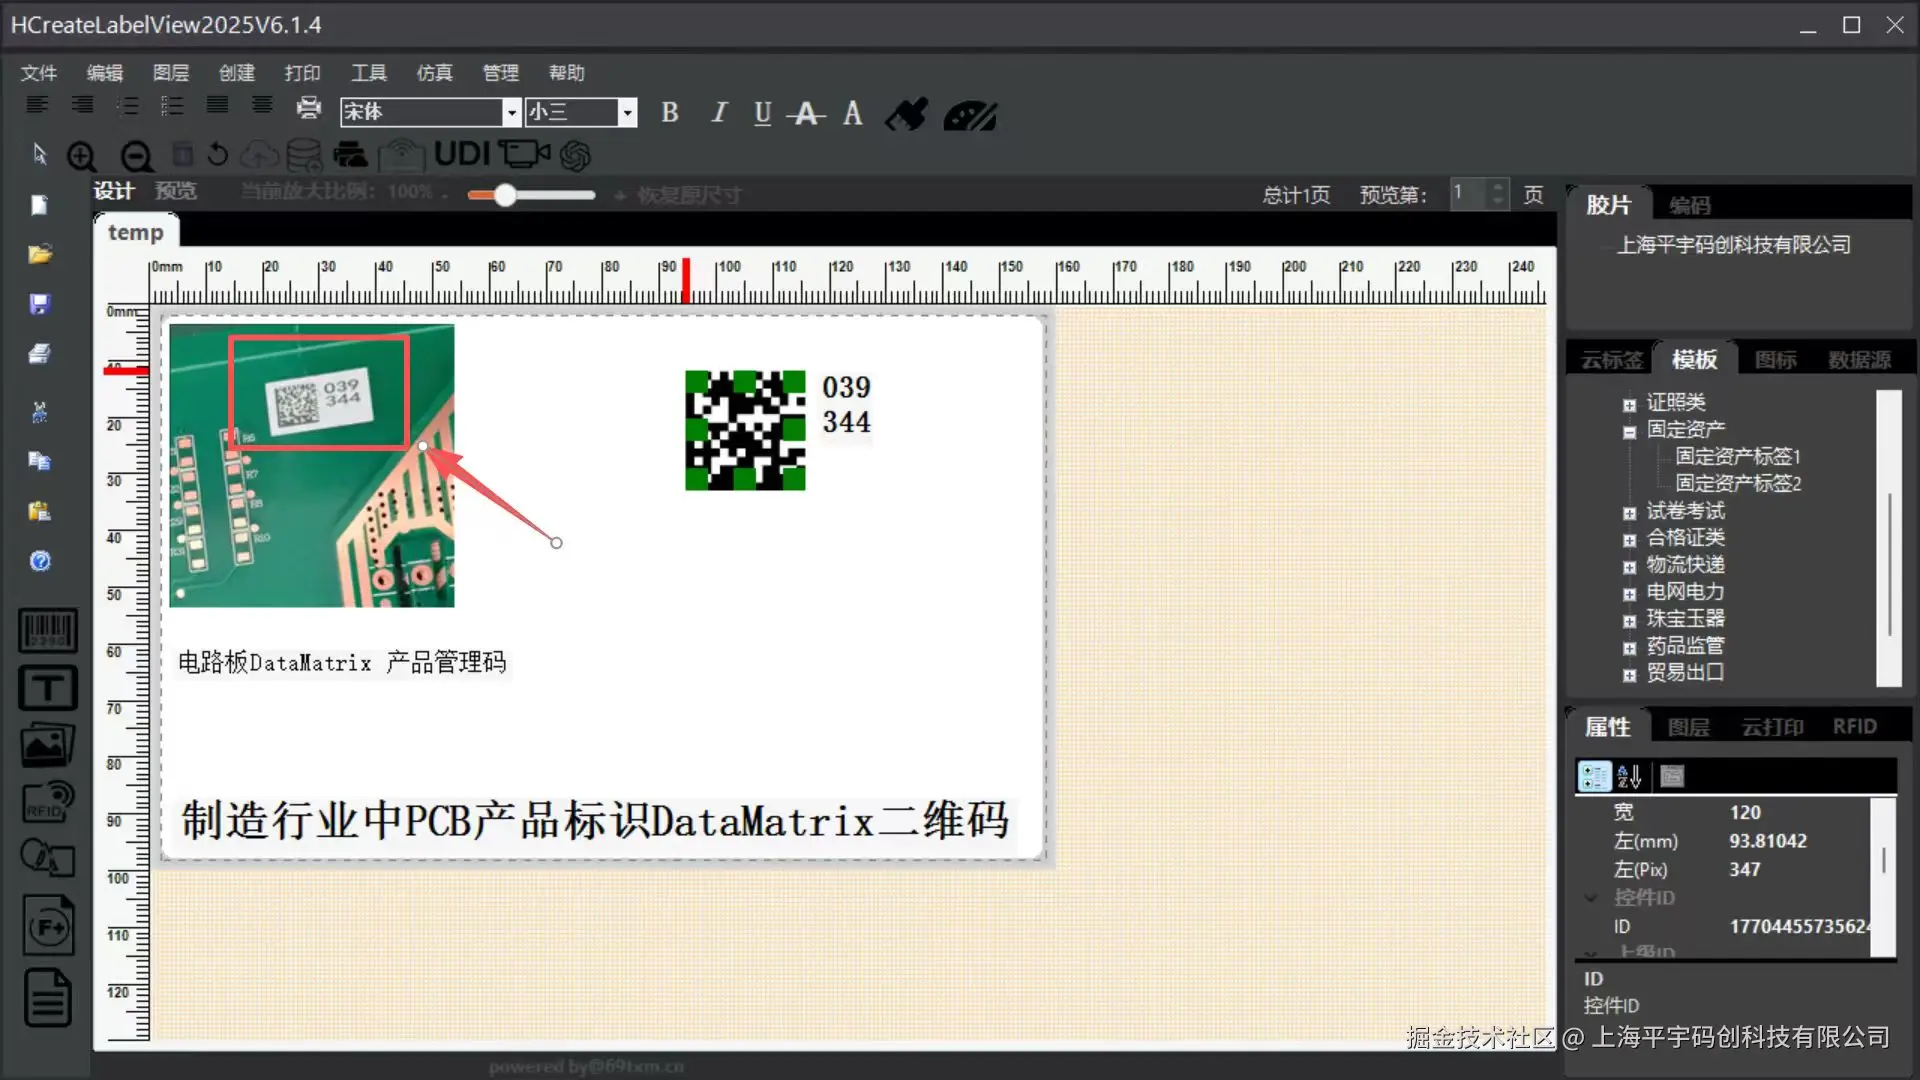Viewport: 1920px width, 1080px height.
Task: Click the printer icon in toolbar
Action: 309,108
